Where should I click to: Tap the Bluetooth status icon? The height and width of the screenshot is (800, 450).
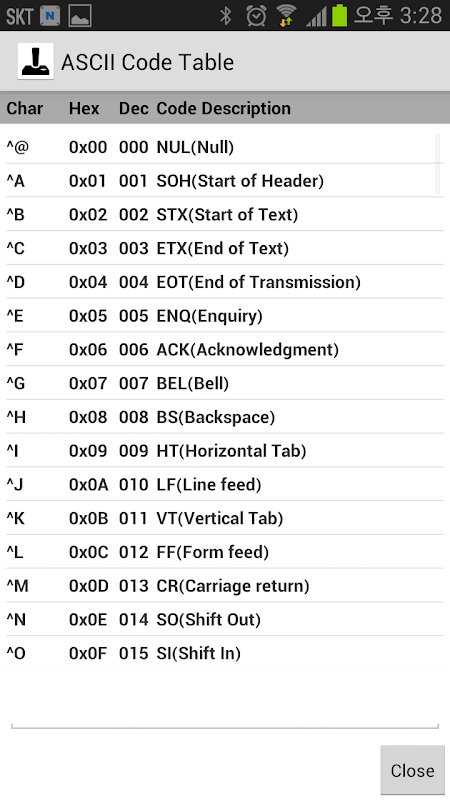225,15
